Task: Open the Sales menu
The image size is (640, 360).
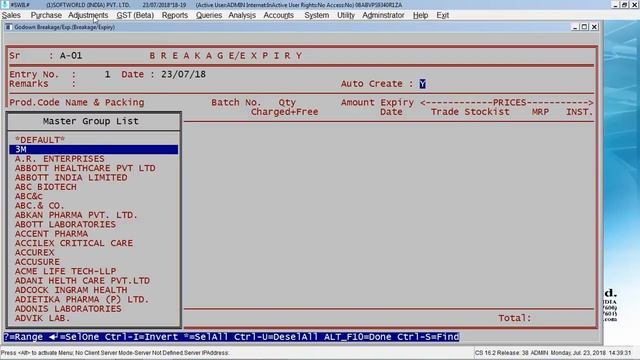Action: [x=11, y=15]
